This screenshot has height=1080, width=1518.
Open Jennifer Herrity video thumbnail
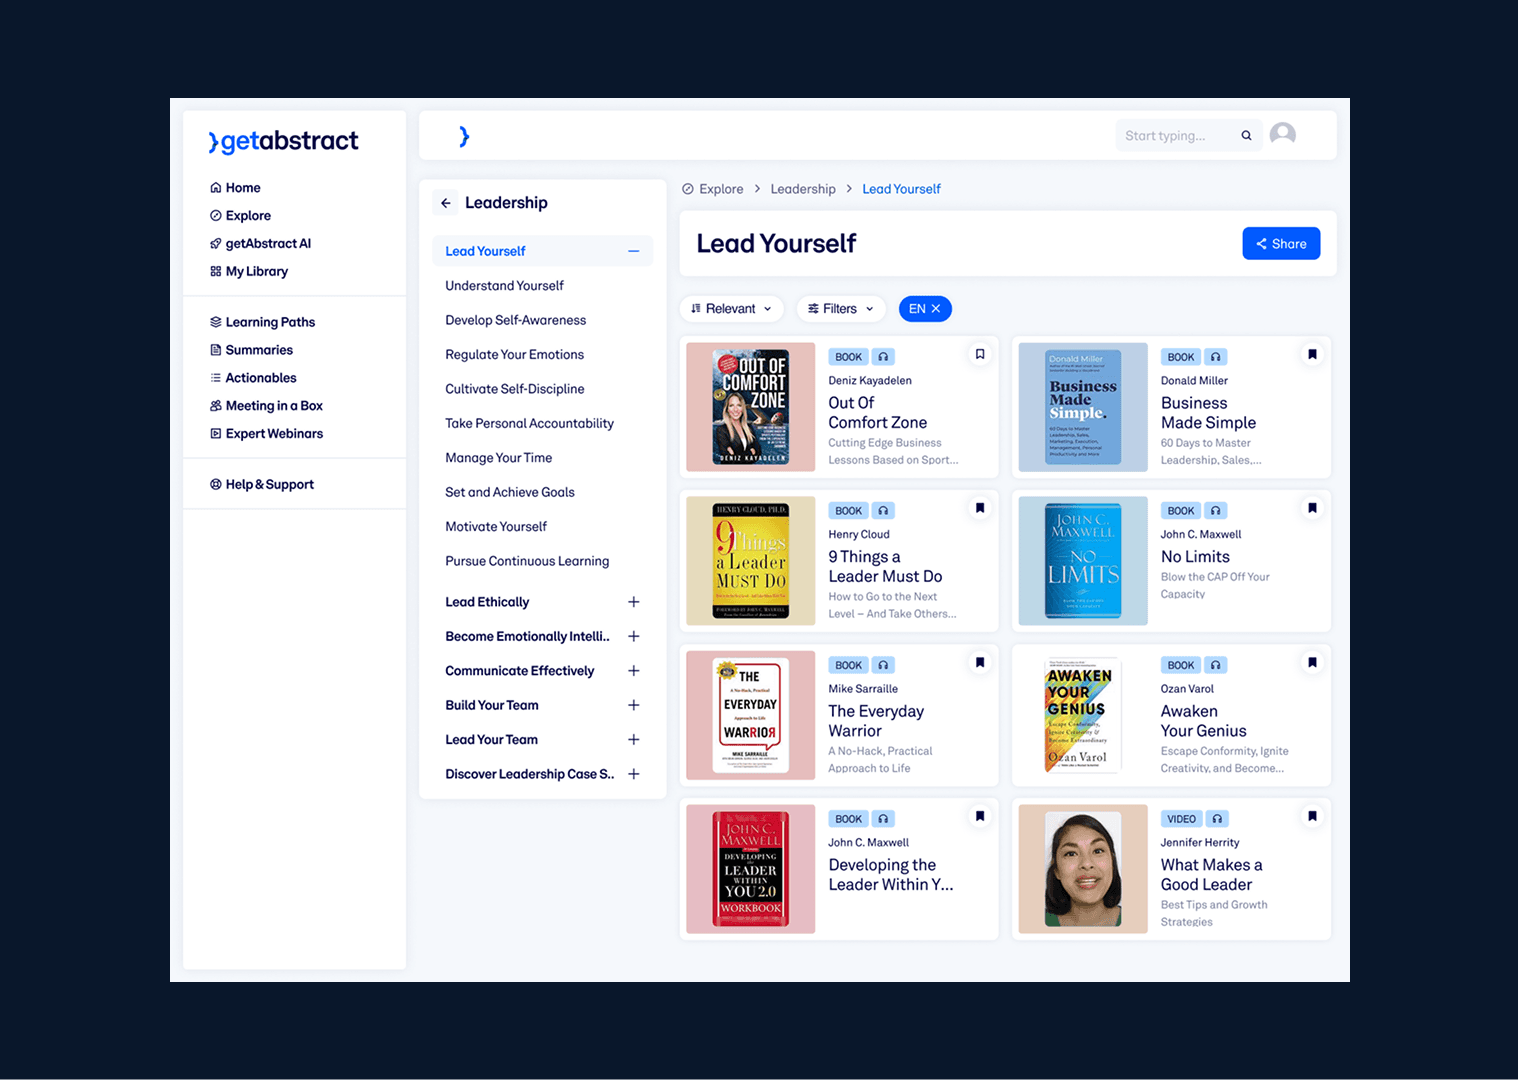pyautogui.click(x=1083, y=869)
